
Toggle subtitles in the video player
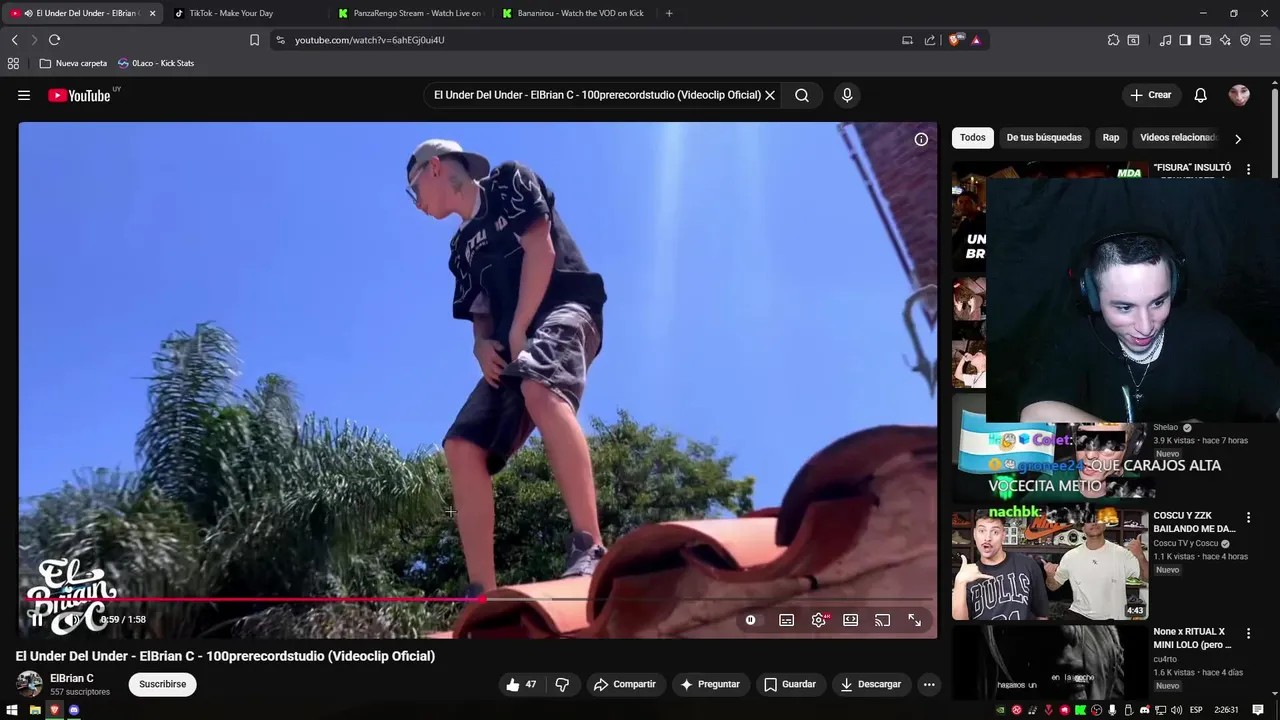point(786,620)
